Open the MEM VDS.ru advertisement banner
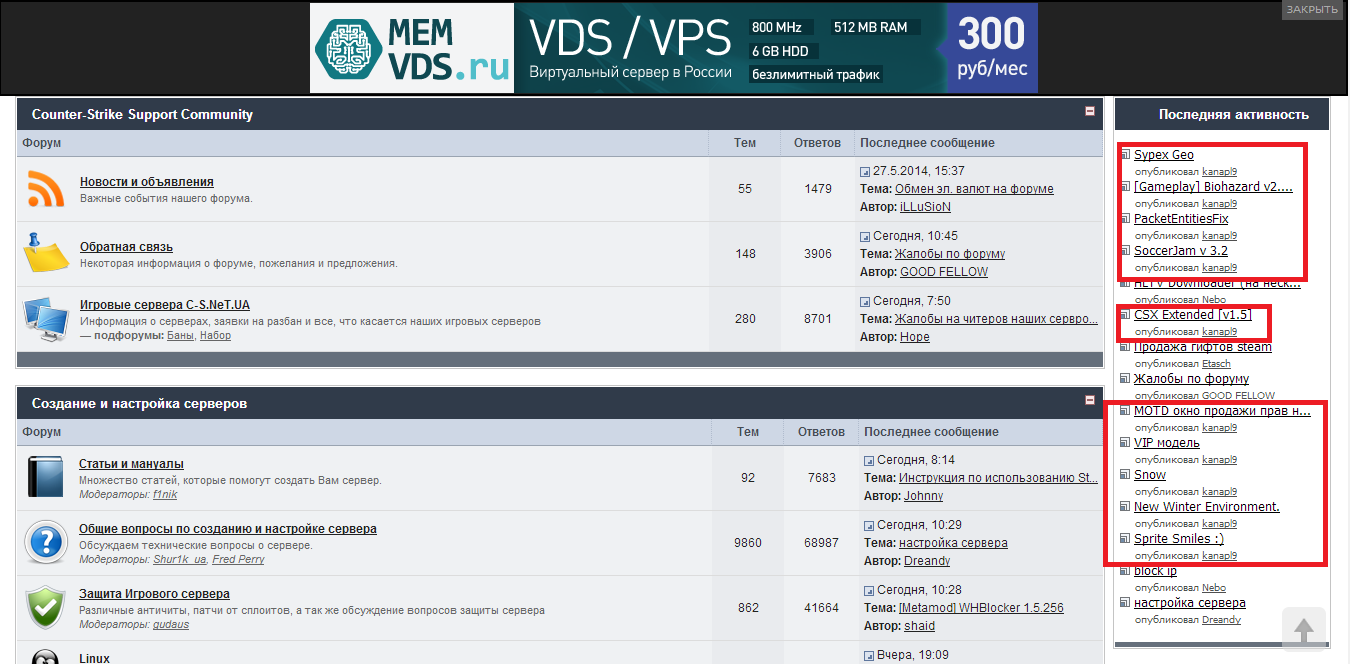The height and width of the screenshot is (664, 1350). (674, 48)
